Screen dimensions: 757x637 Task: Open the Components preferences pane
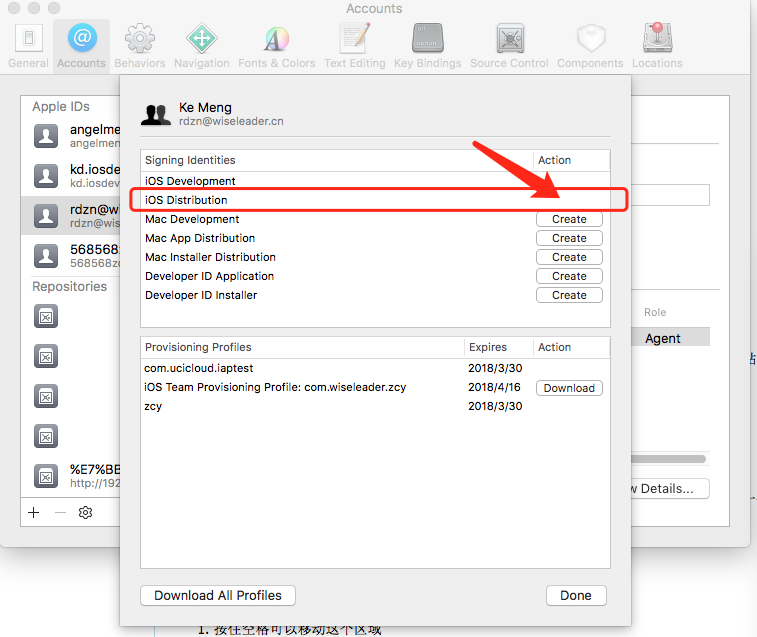click(590, 46)
